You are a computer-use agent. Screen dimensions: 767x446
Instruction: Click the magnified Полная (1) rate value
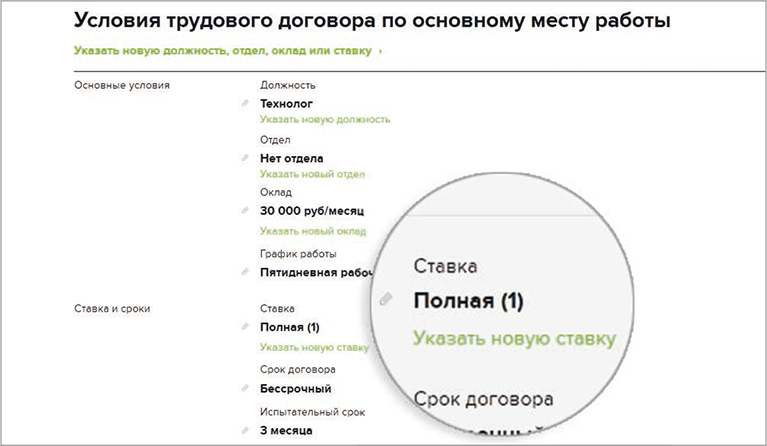coord(469,301)
